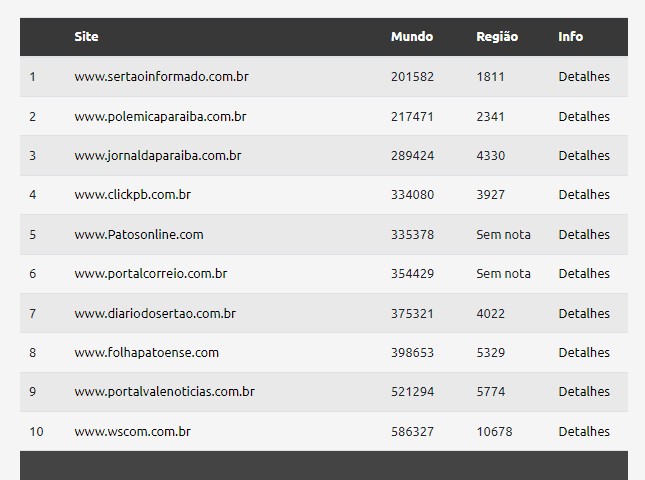Click the Mundo column header
This screenshot has width=645, height=480.
[x=412, y=37]
